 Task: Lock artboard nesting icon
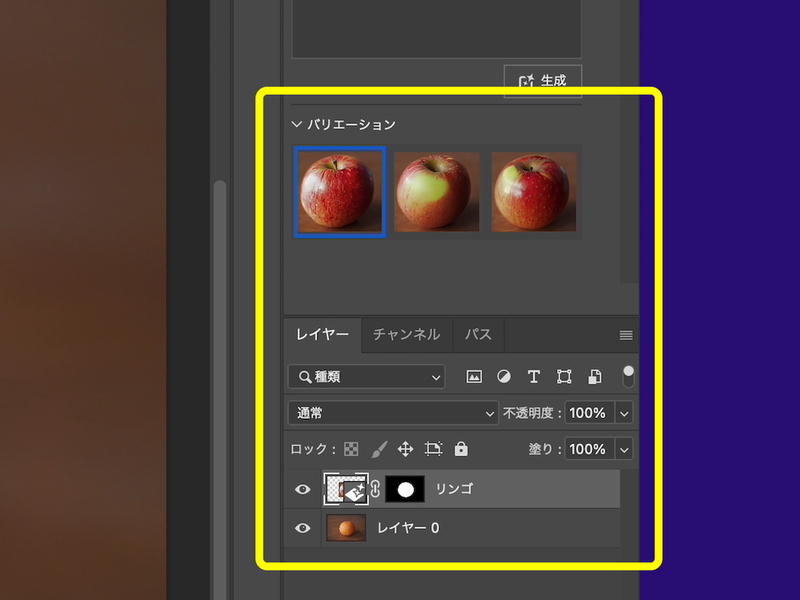[433, 449]
